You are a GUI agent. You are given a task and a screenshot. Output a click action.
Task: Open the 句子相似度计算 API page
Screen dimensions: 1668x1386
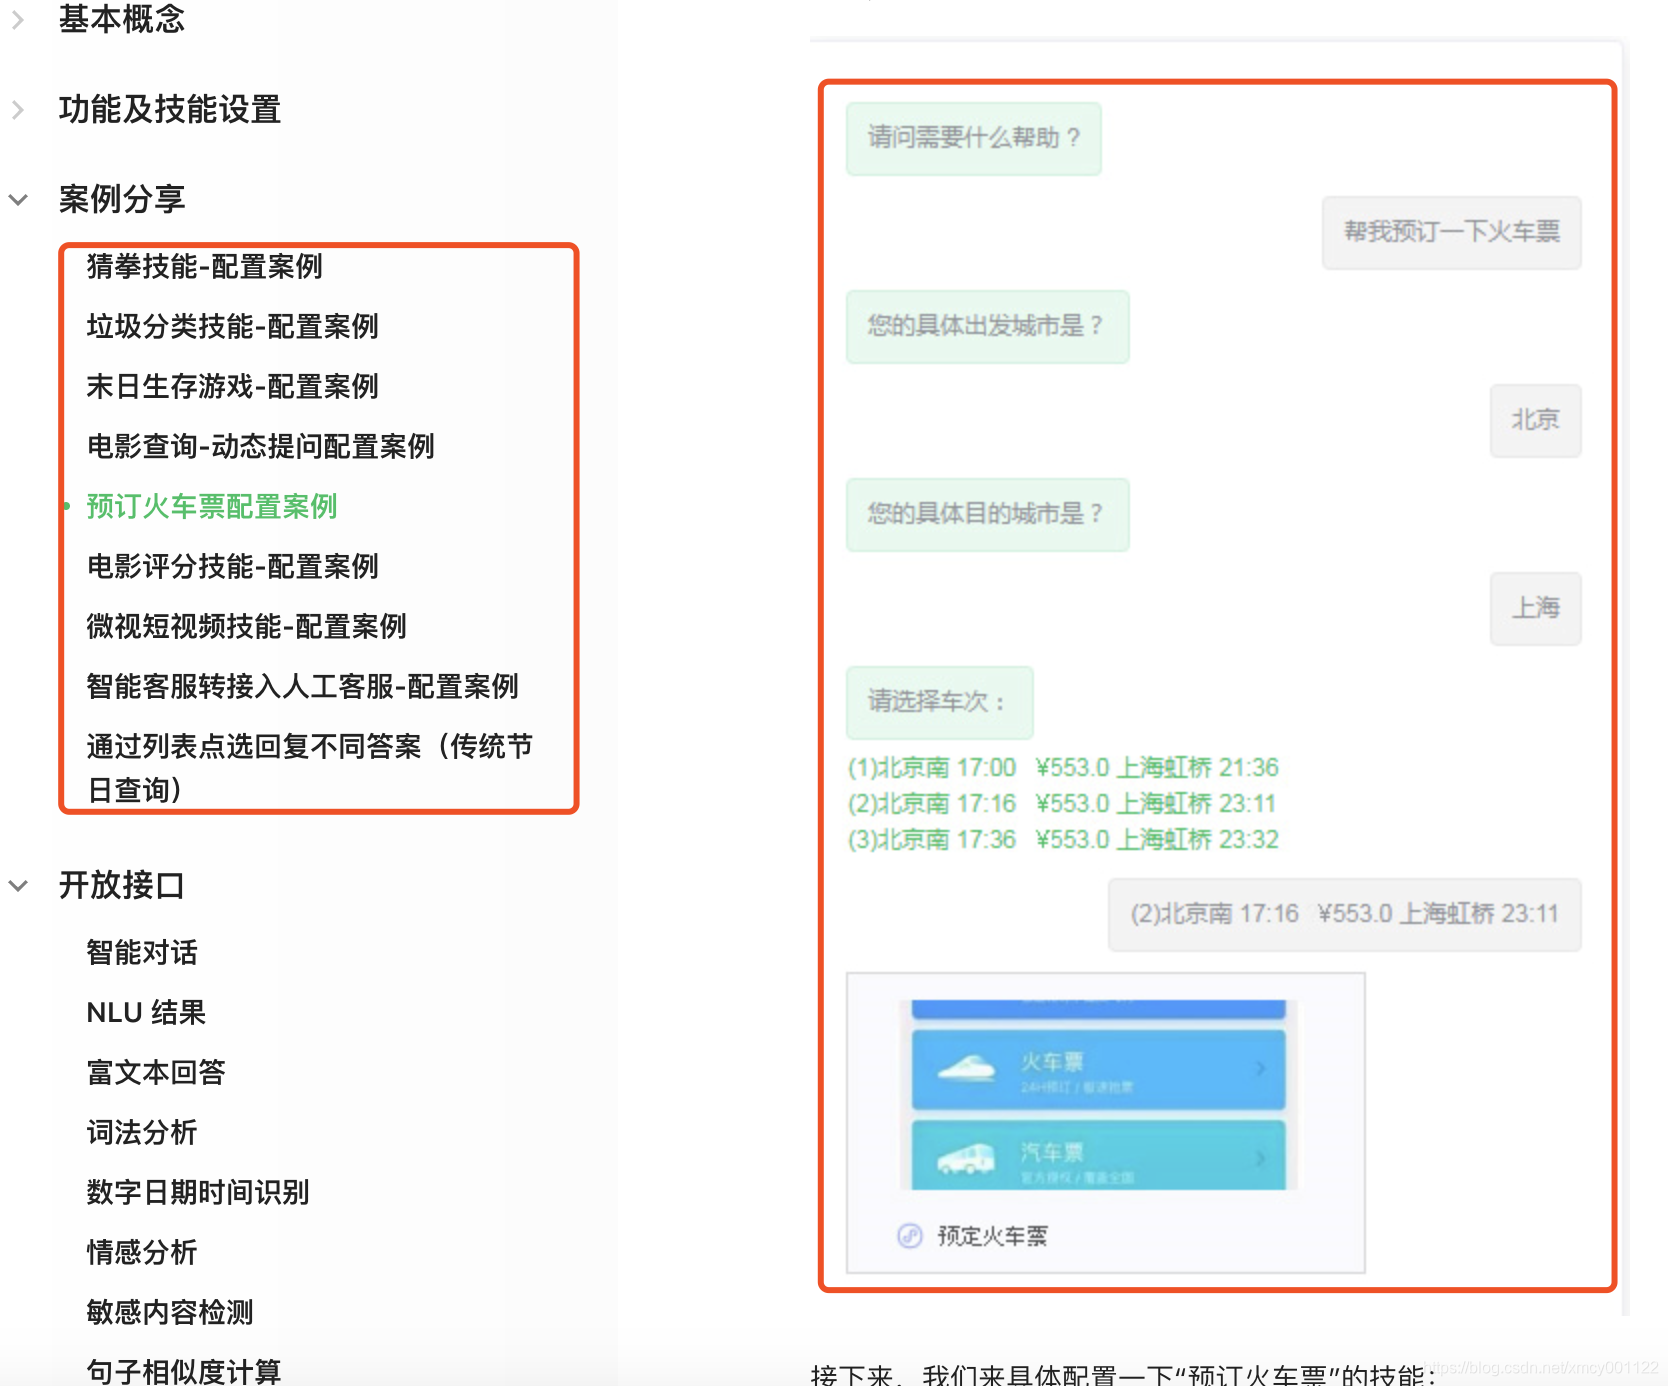[184, 1371]
